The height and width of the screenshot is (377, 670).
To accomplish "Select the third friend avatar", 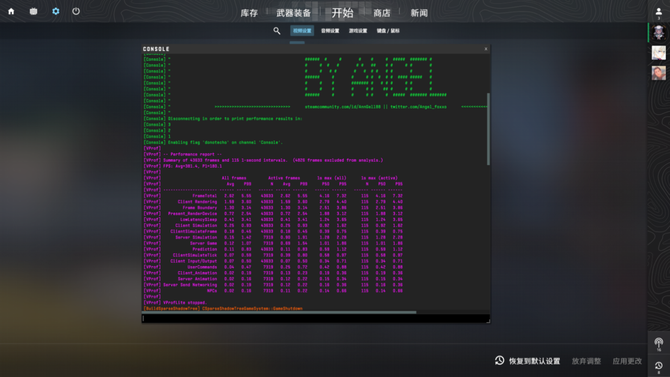I will 658,73.
